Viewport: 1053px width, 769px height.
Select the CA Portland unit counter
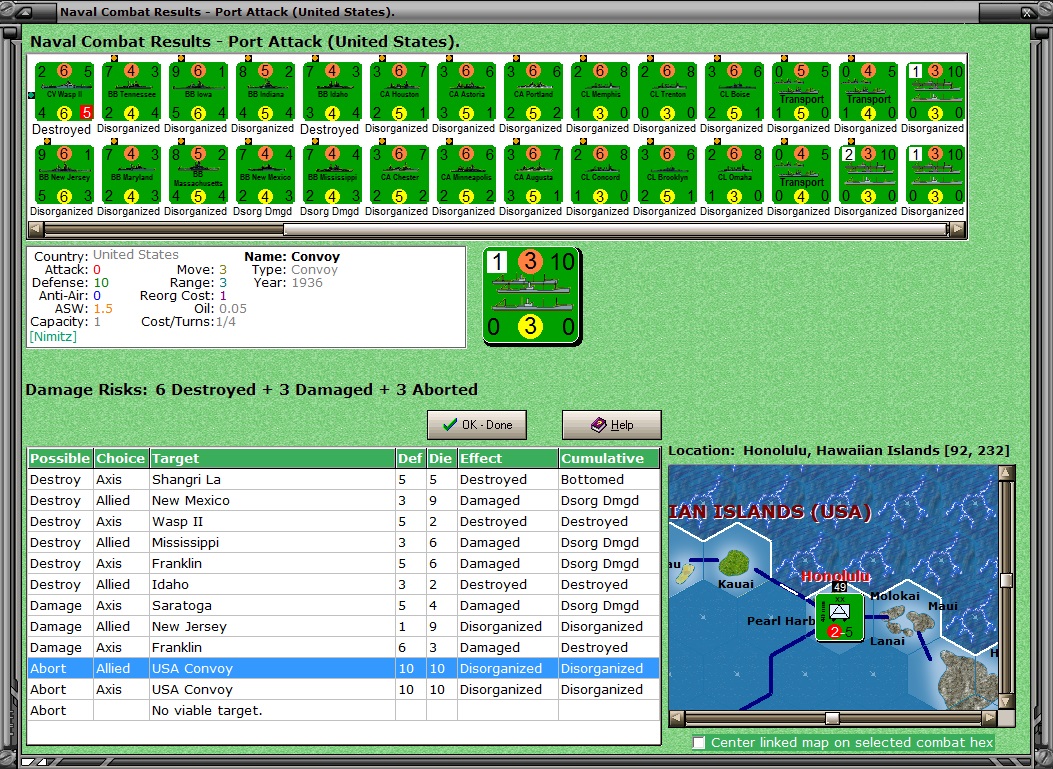pyautogui.click(x=534, y=92)
